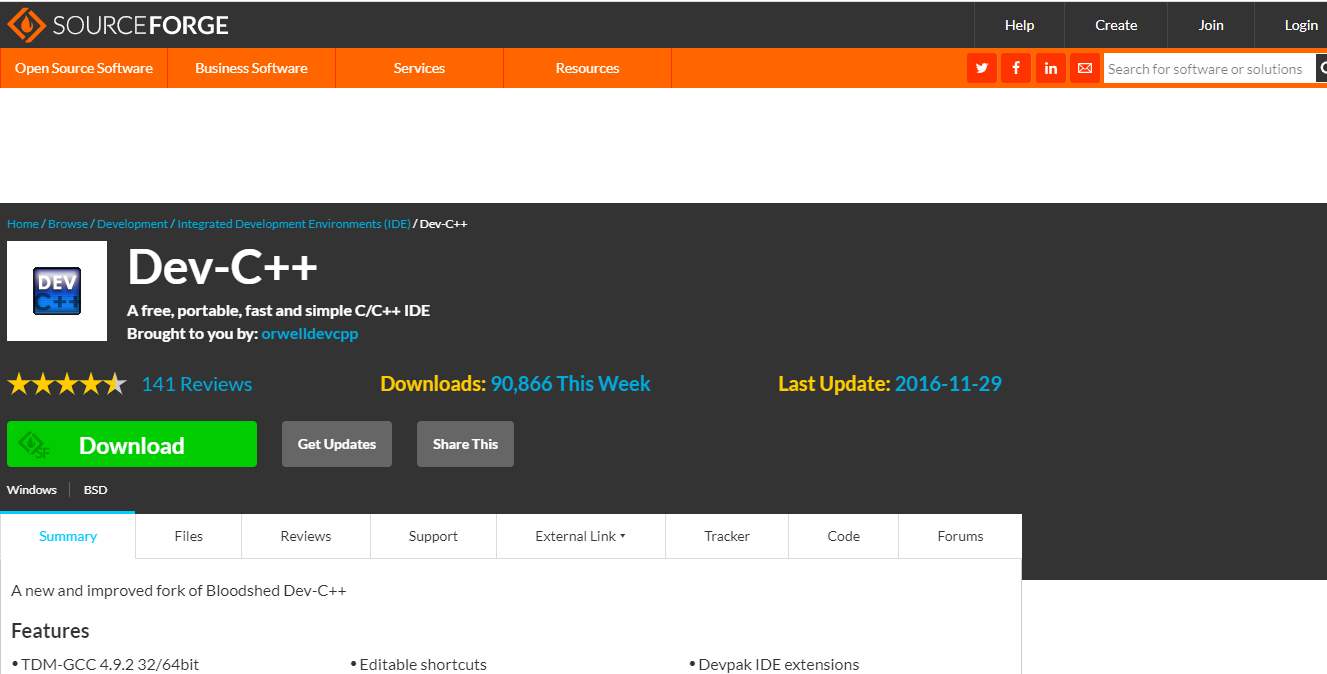Click feature 'Devpak IDE extensions'
Screen dimensions: 1327x674
point(779,664)
